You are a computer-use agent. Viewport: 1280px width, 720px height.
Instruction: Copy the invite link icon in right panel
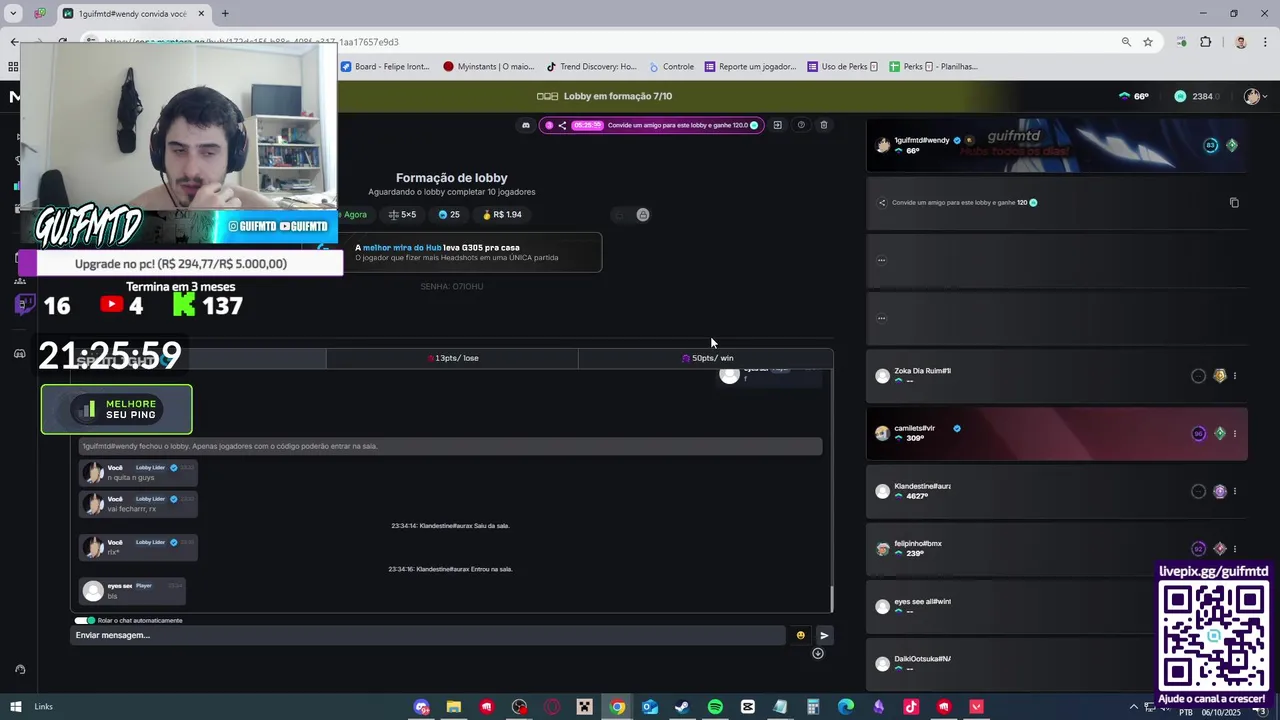[1234, 202]
